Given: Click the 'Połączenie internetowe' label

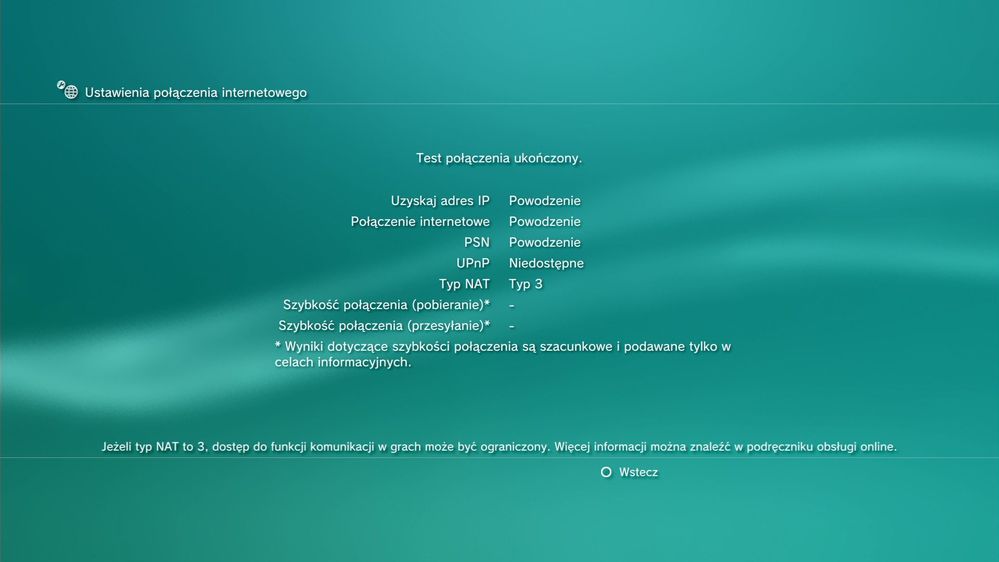Looking at the screenshot, I should click(x=420, y=222).
